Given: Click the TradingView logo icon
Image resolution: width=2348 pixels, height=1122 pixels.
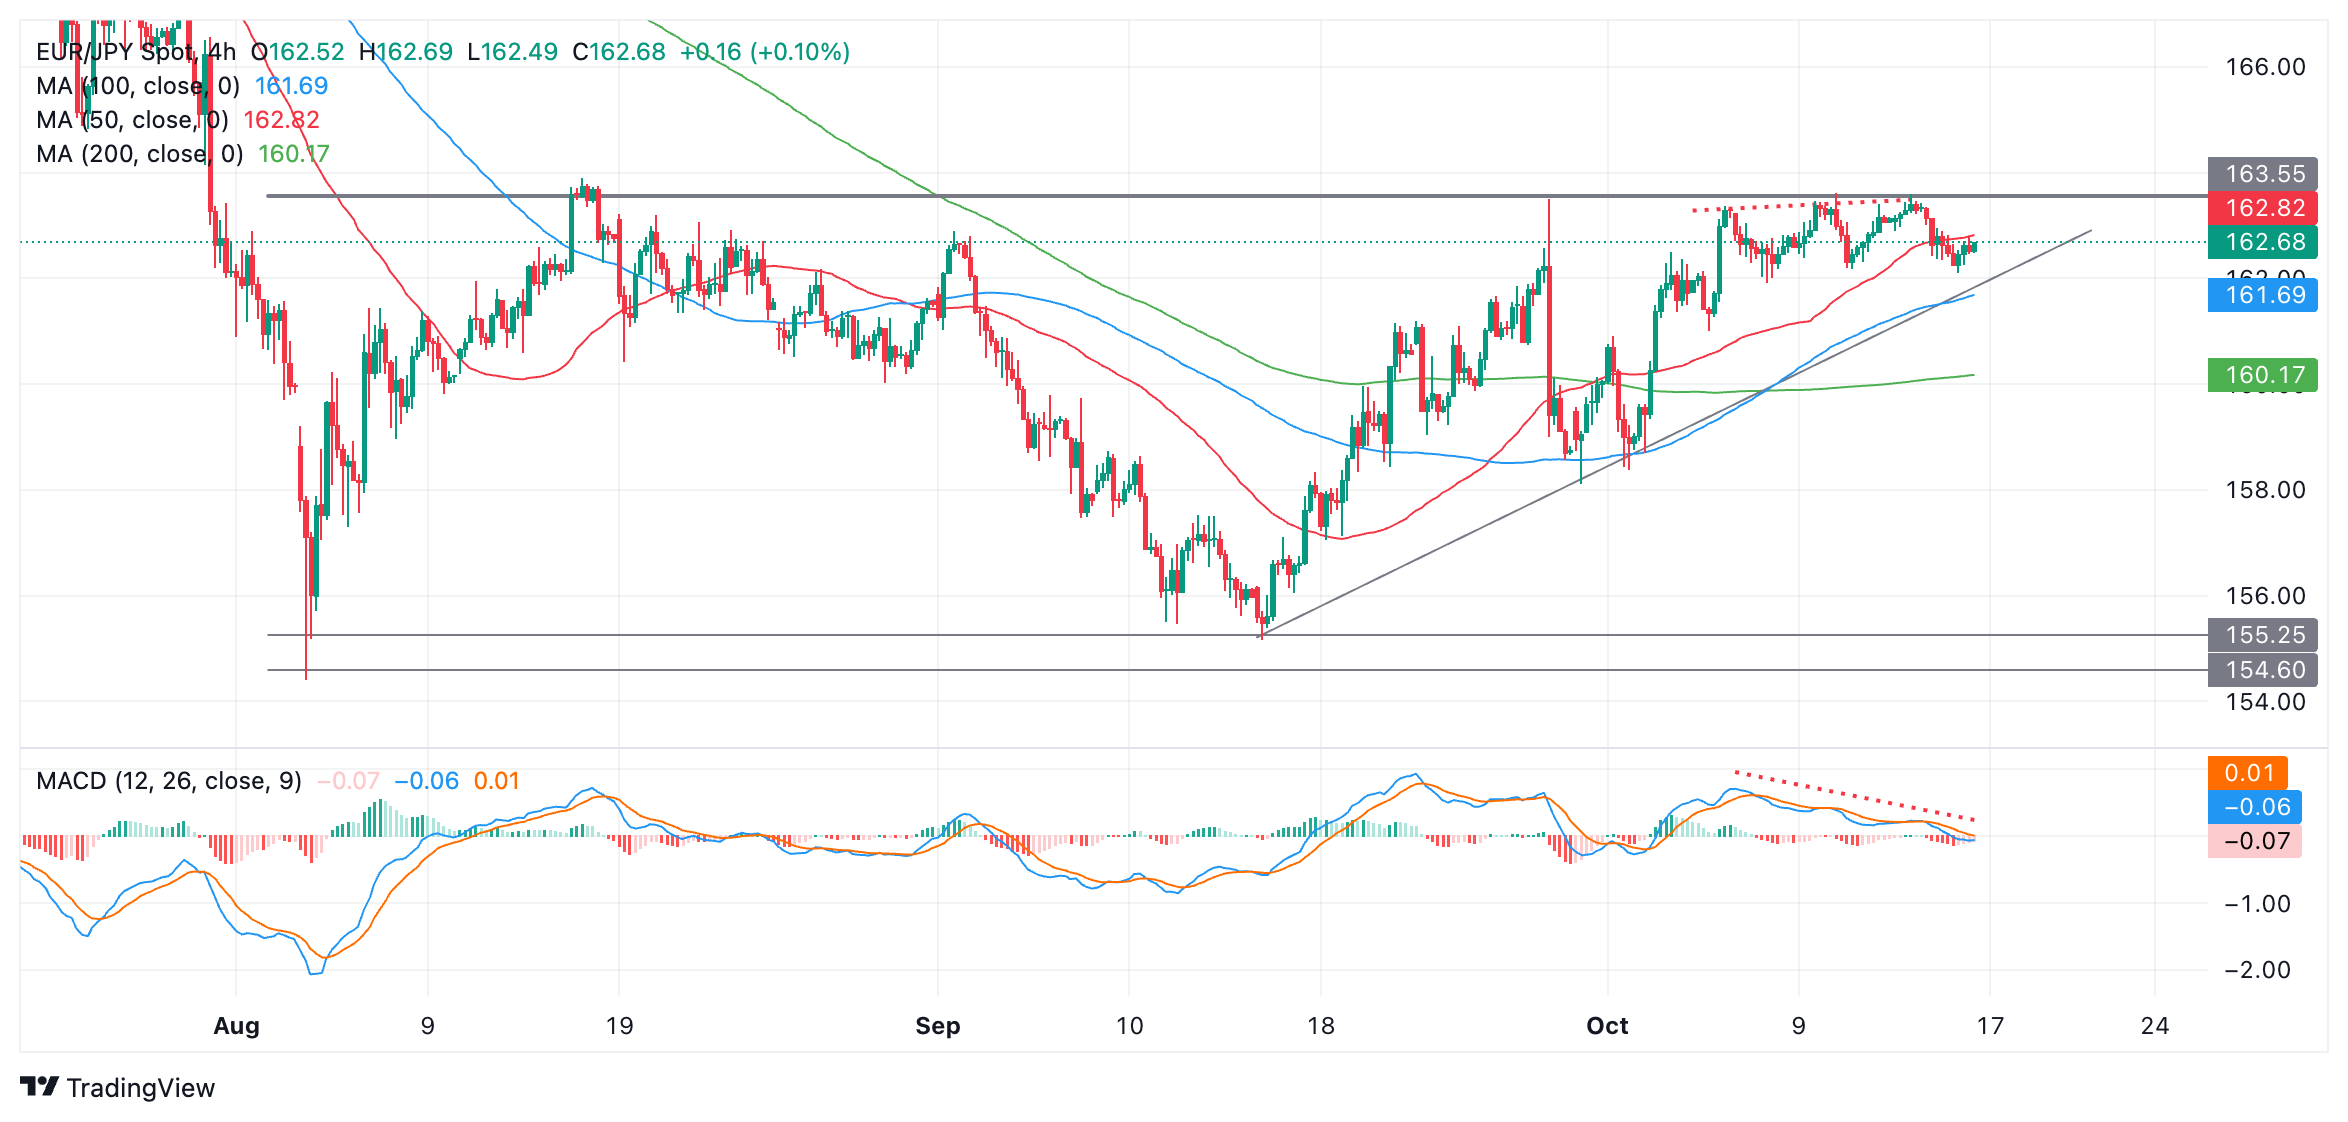Looking at the screenshot, I should (40, 1086).
